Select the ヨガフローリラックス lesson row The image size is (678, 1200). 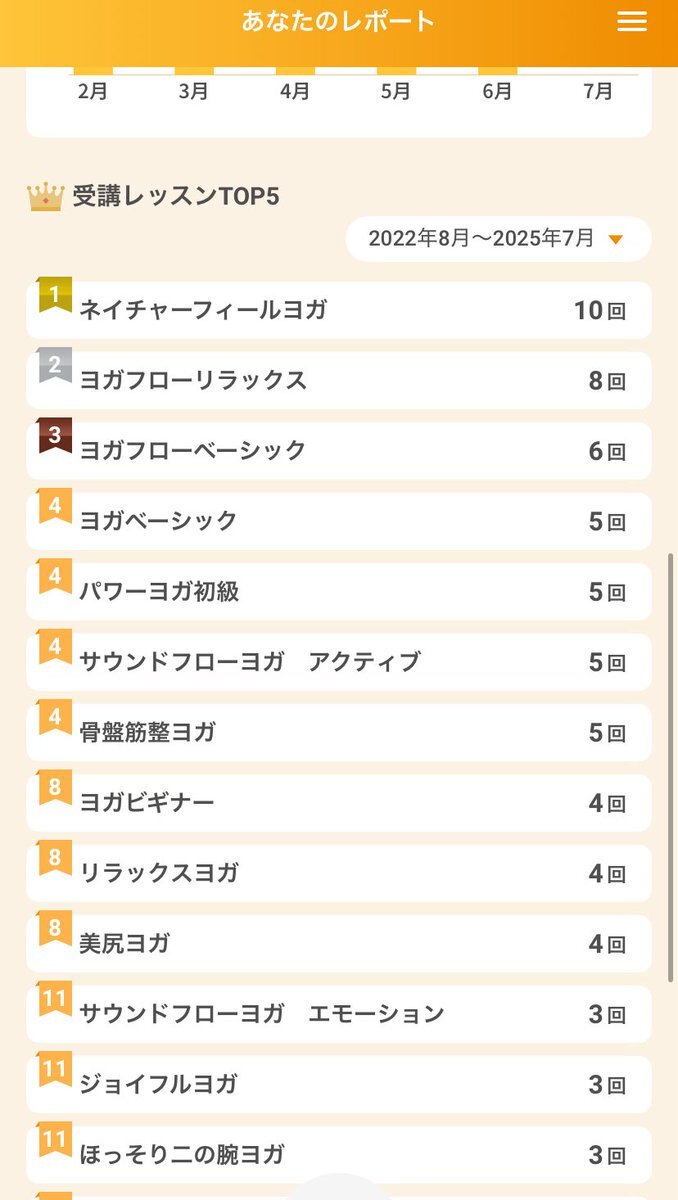click(339, 380)
